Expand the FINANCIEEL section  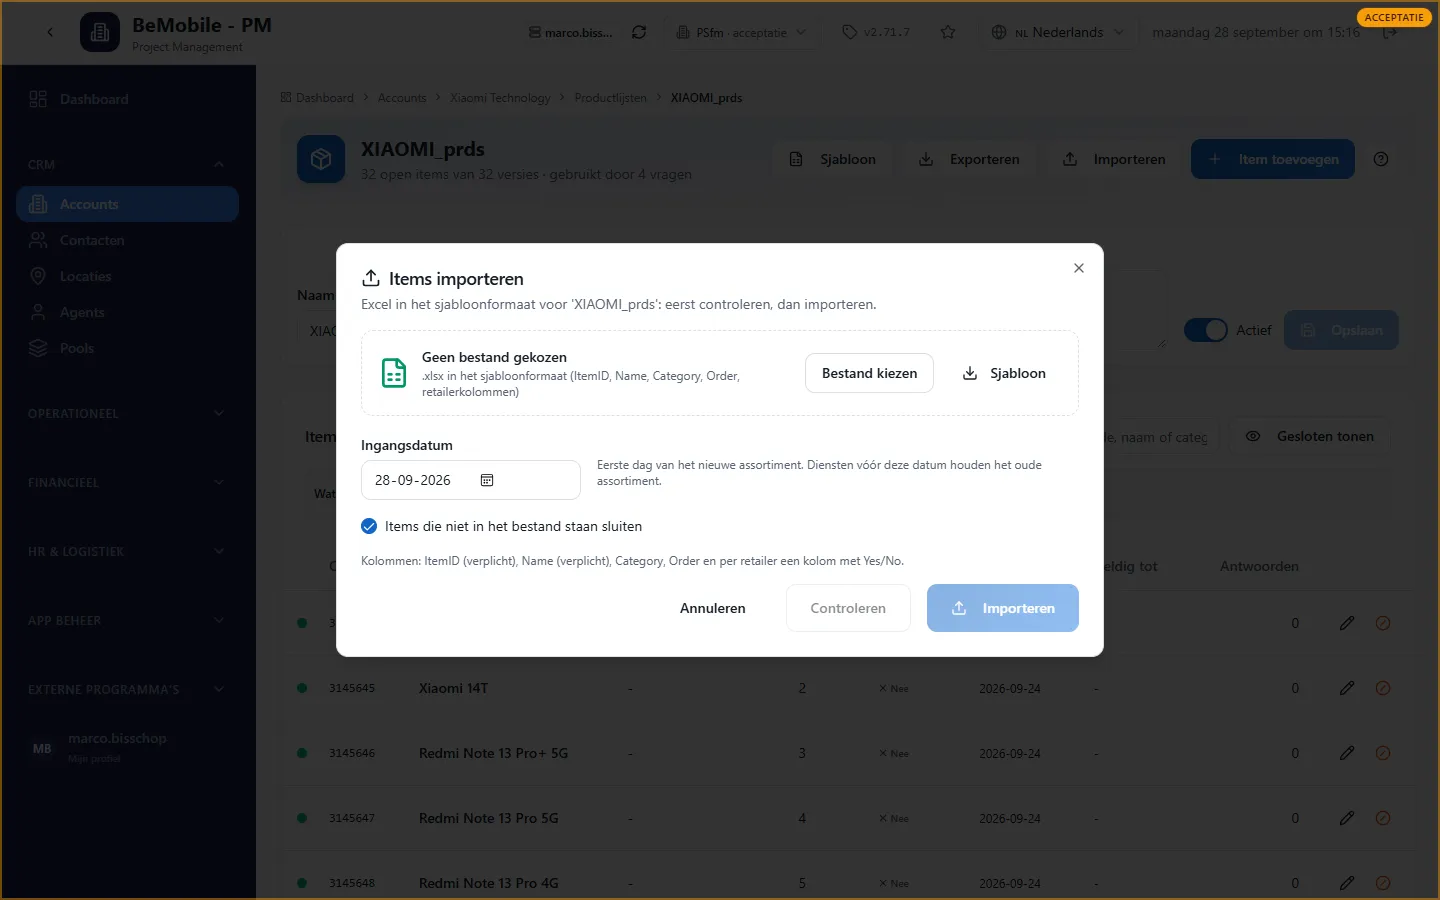click(x=128, y=482)
